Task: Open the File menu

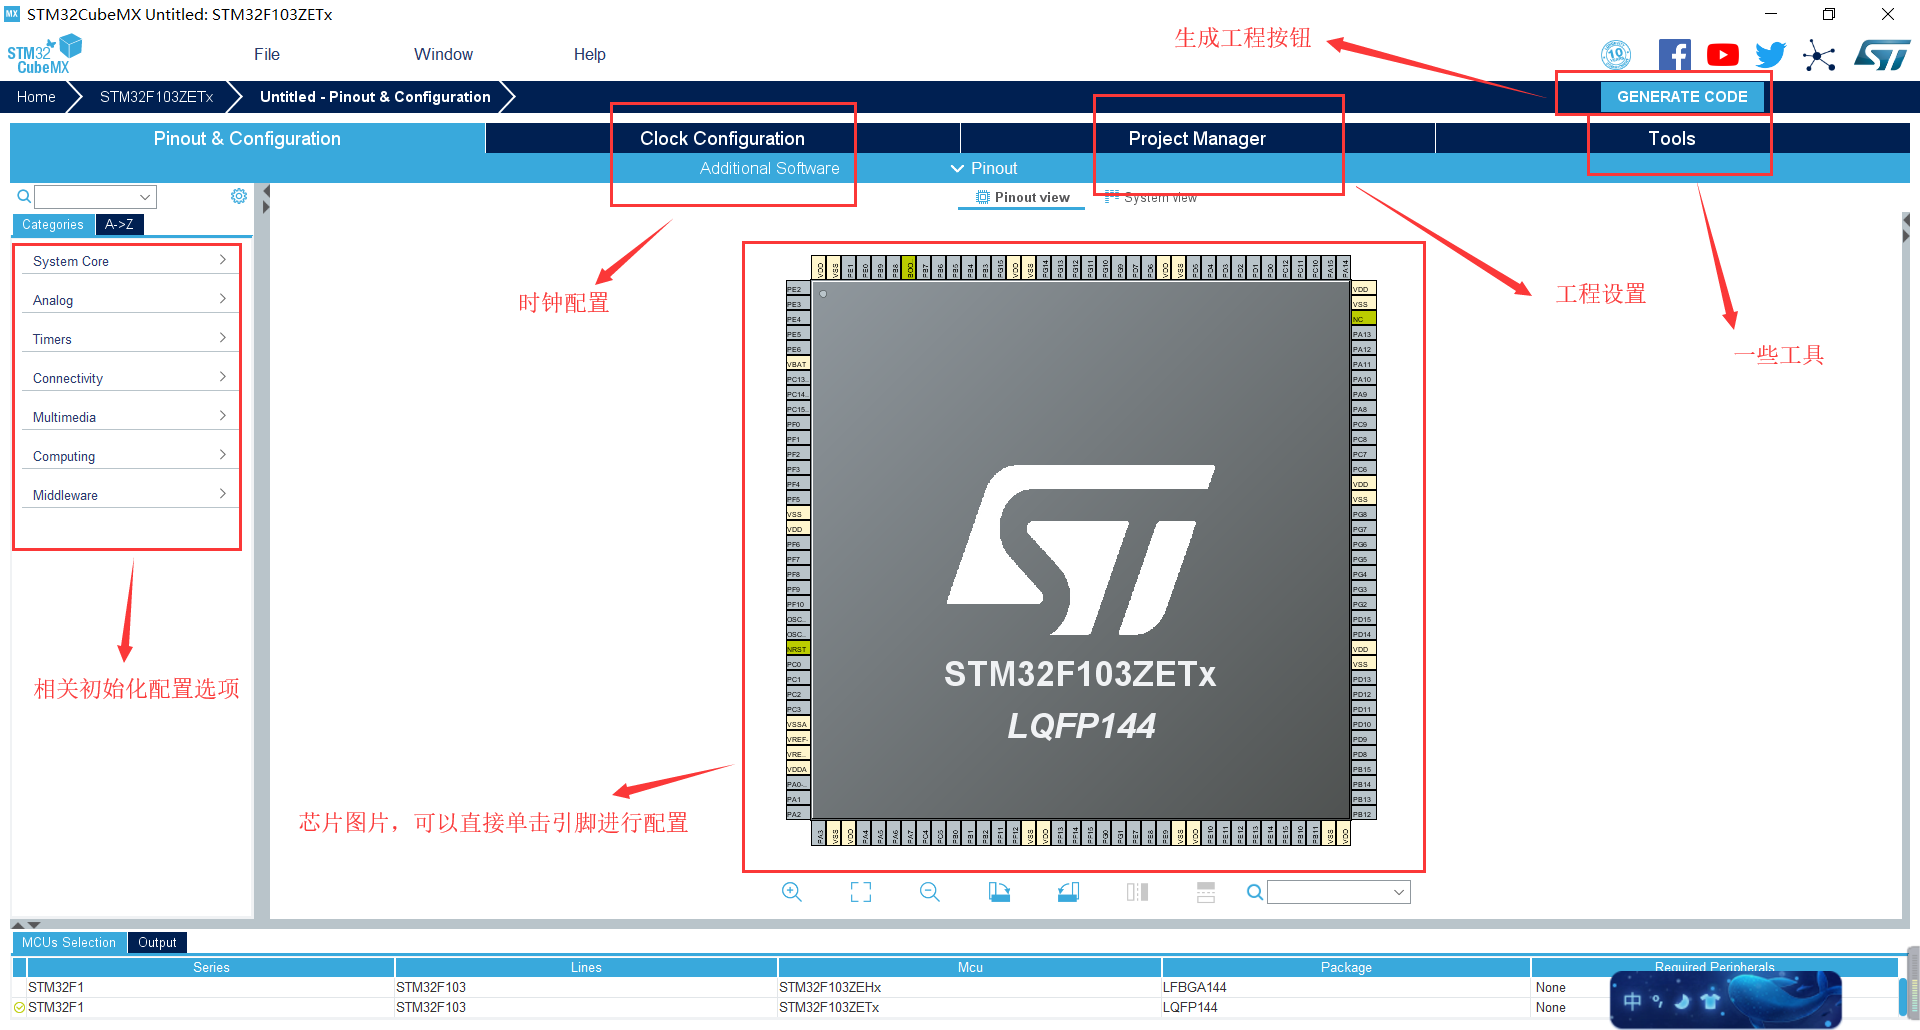Action: [267, 54]
